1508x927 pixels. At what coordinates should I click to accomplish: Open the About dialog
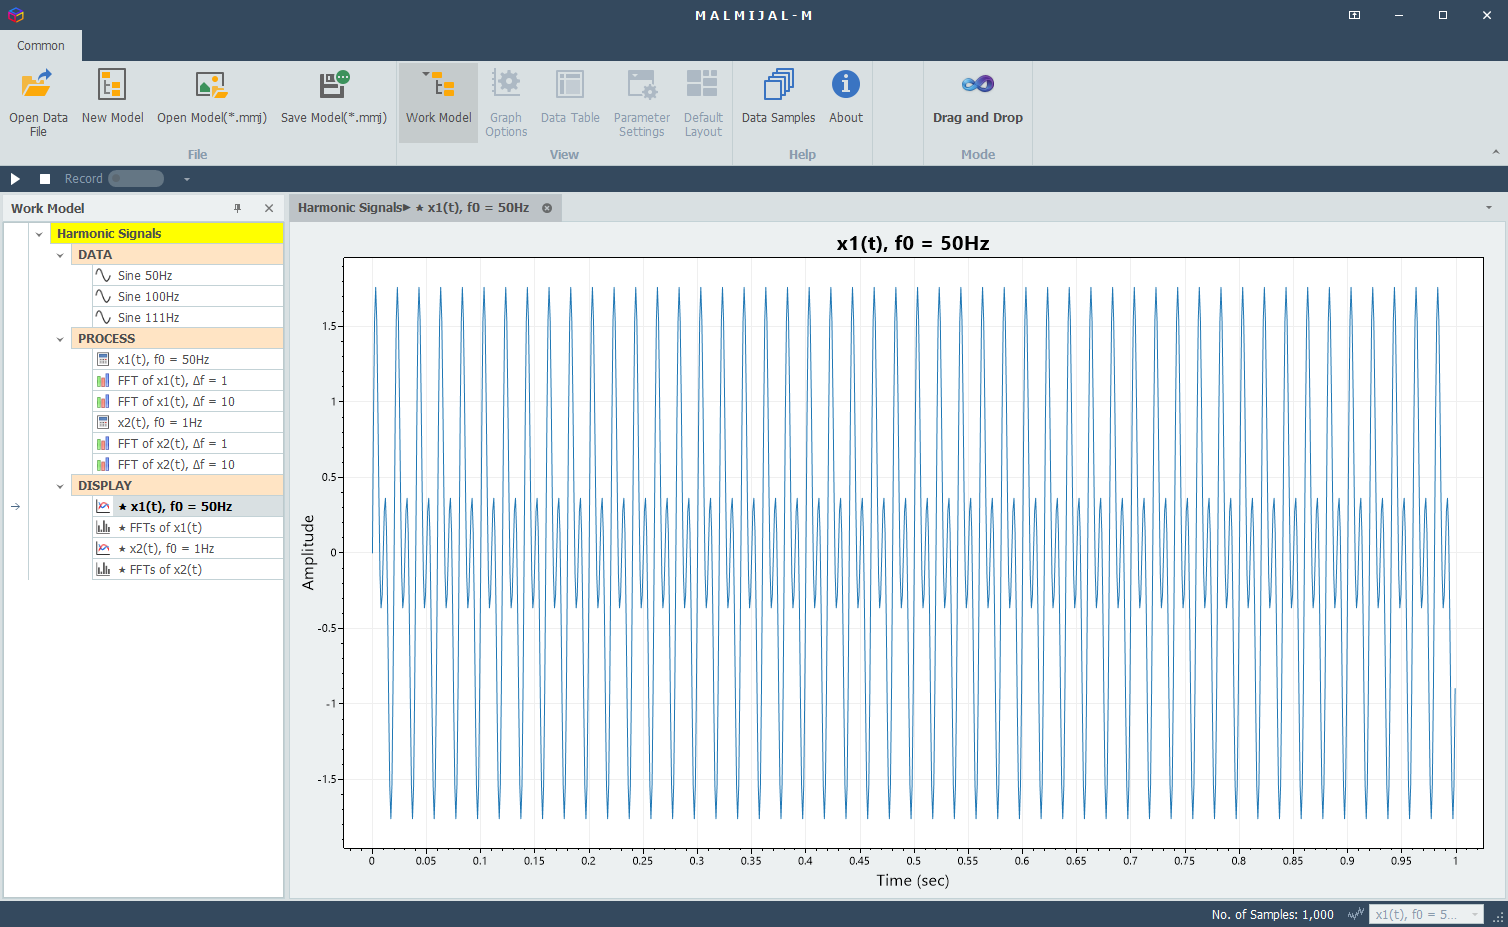tap(846, 98)
